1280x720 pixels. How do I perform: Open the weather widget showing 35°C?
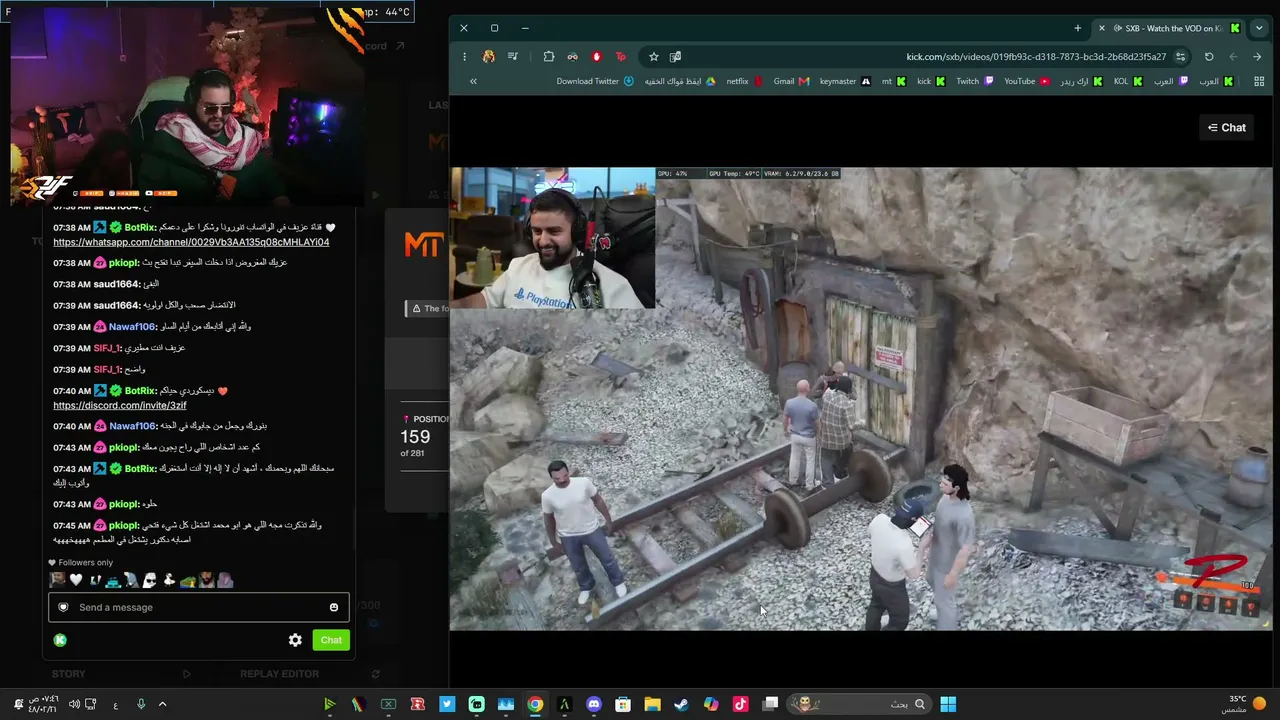(x=1246, y=704)
